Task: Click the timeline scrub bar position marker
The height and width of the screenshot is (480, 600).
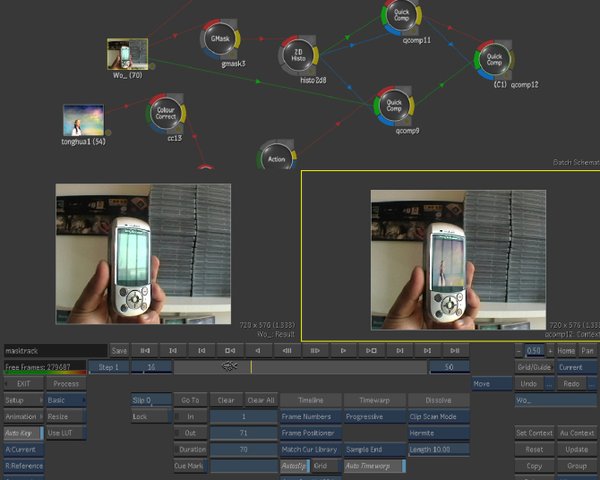Action: tap(228, 368)
